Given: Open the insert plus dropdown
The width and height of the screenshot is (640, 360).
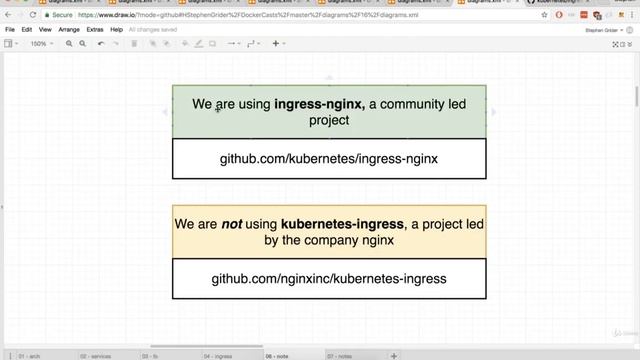Looking at the screenshot, I should click(x=278, y=43).
